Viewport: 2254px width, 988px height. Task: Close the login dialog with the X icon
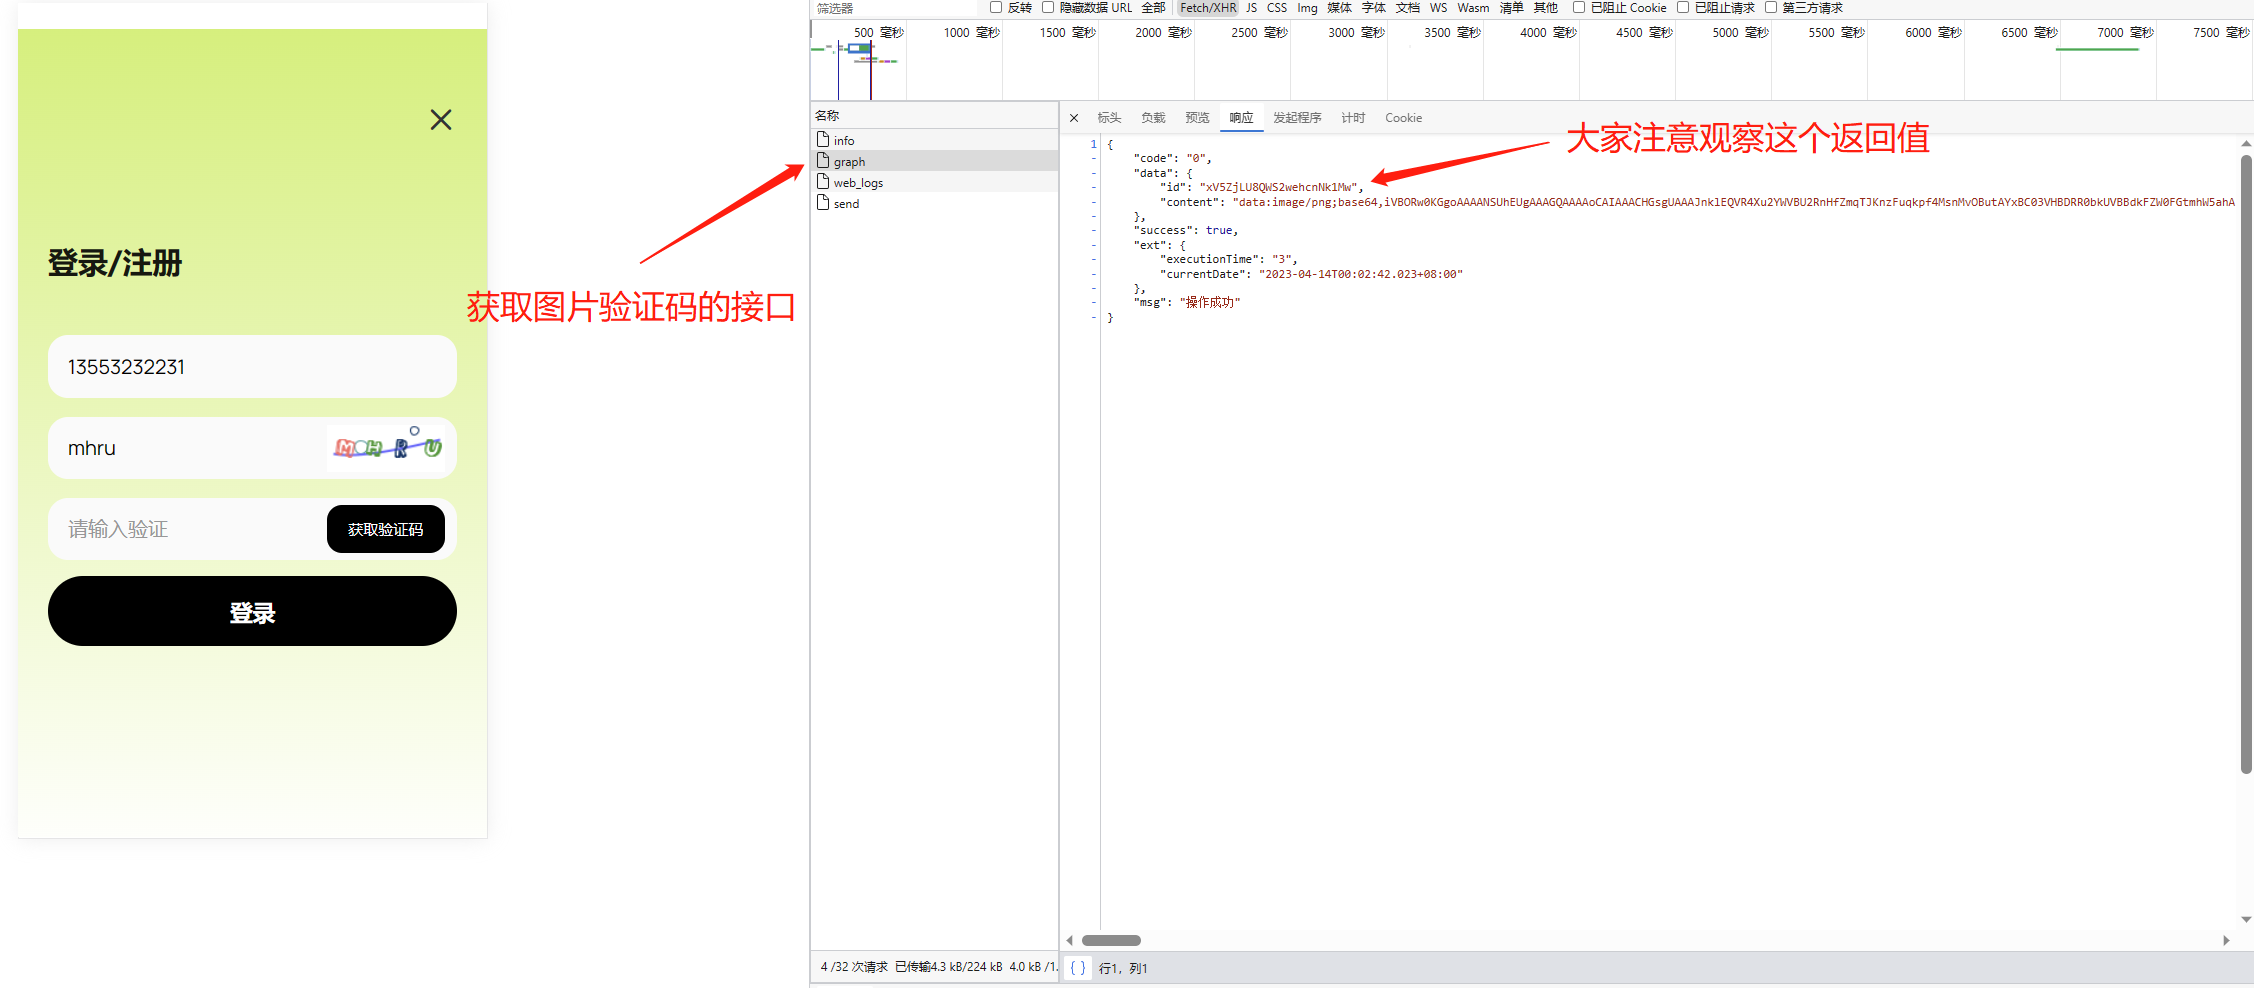441,120
